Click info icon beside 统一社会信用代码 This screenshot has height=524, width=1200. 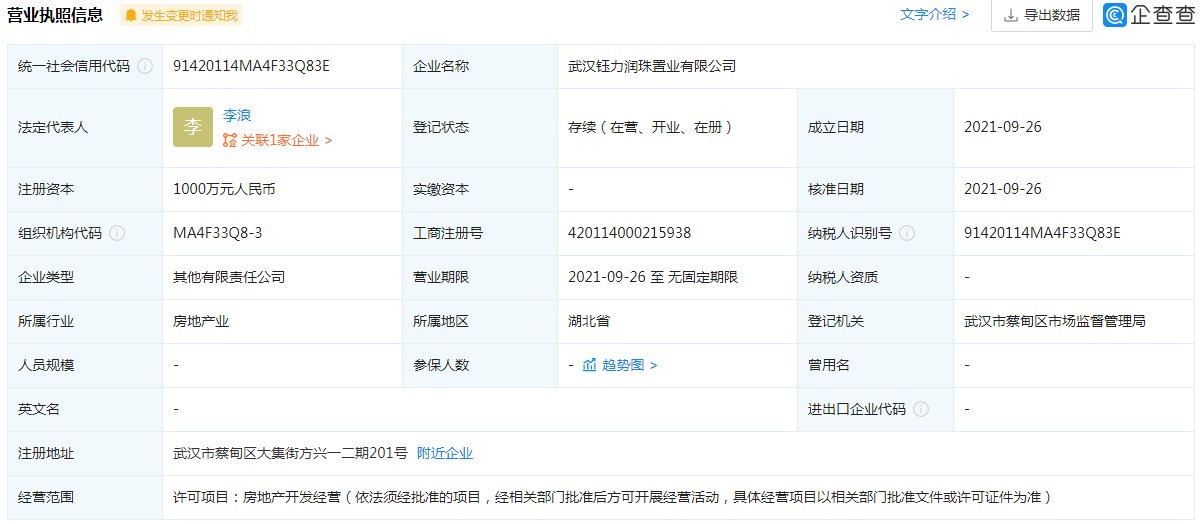pyautogui.click(x=145, y=67)
